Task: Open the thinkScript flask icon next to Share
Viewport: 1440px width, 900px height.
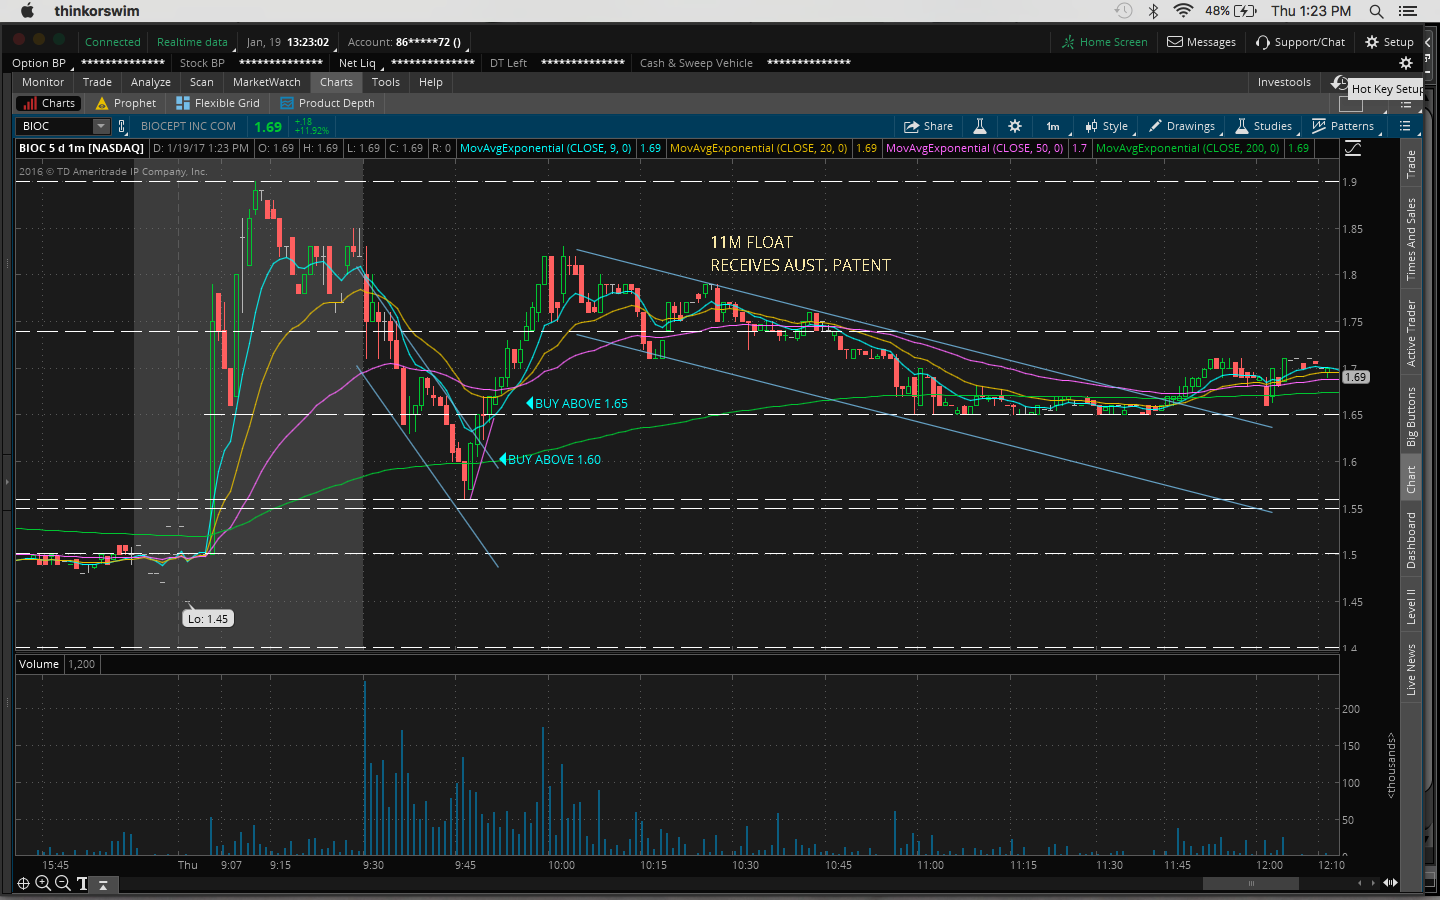Action: click(x=980, y=126)
